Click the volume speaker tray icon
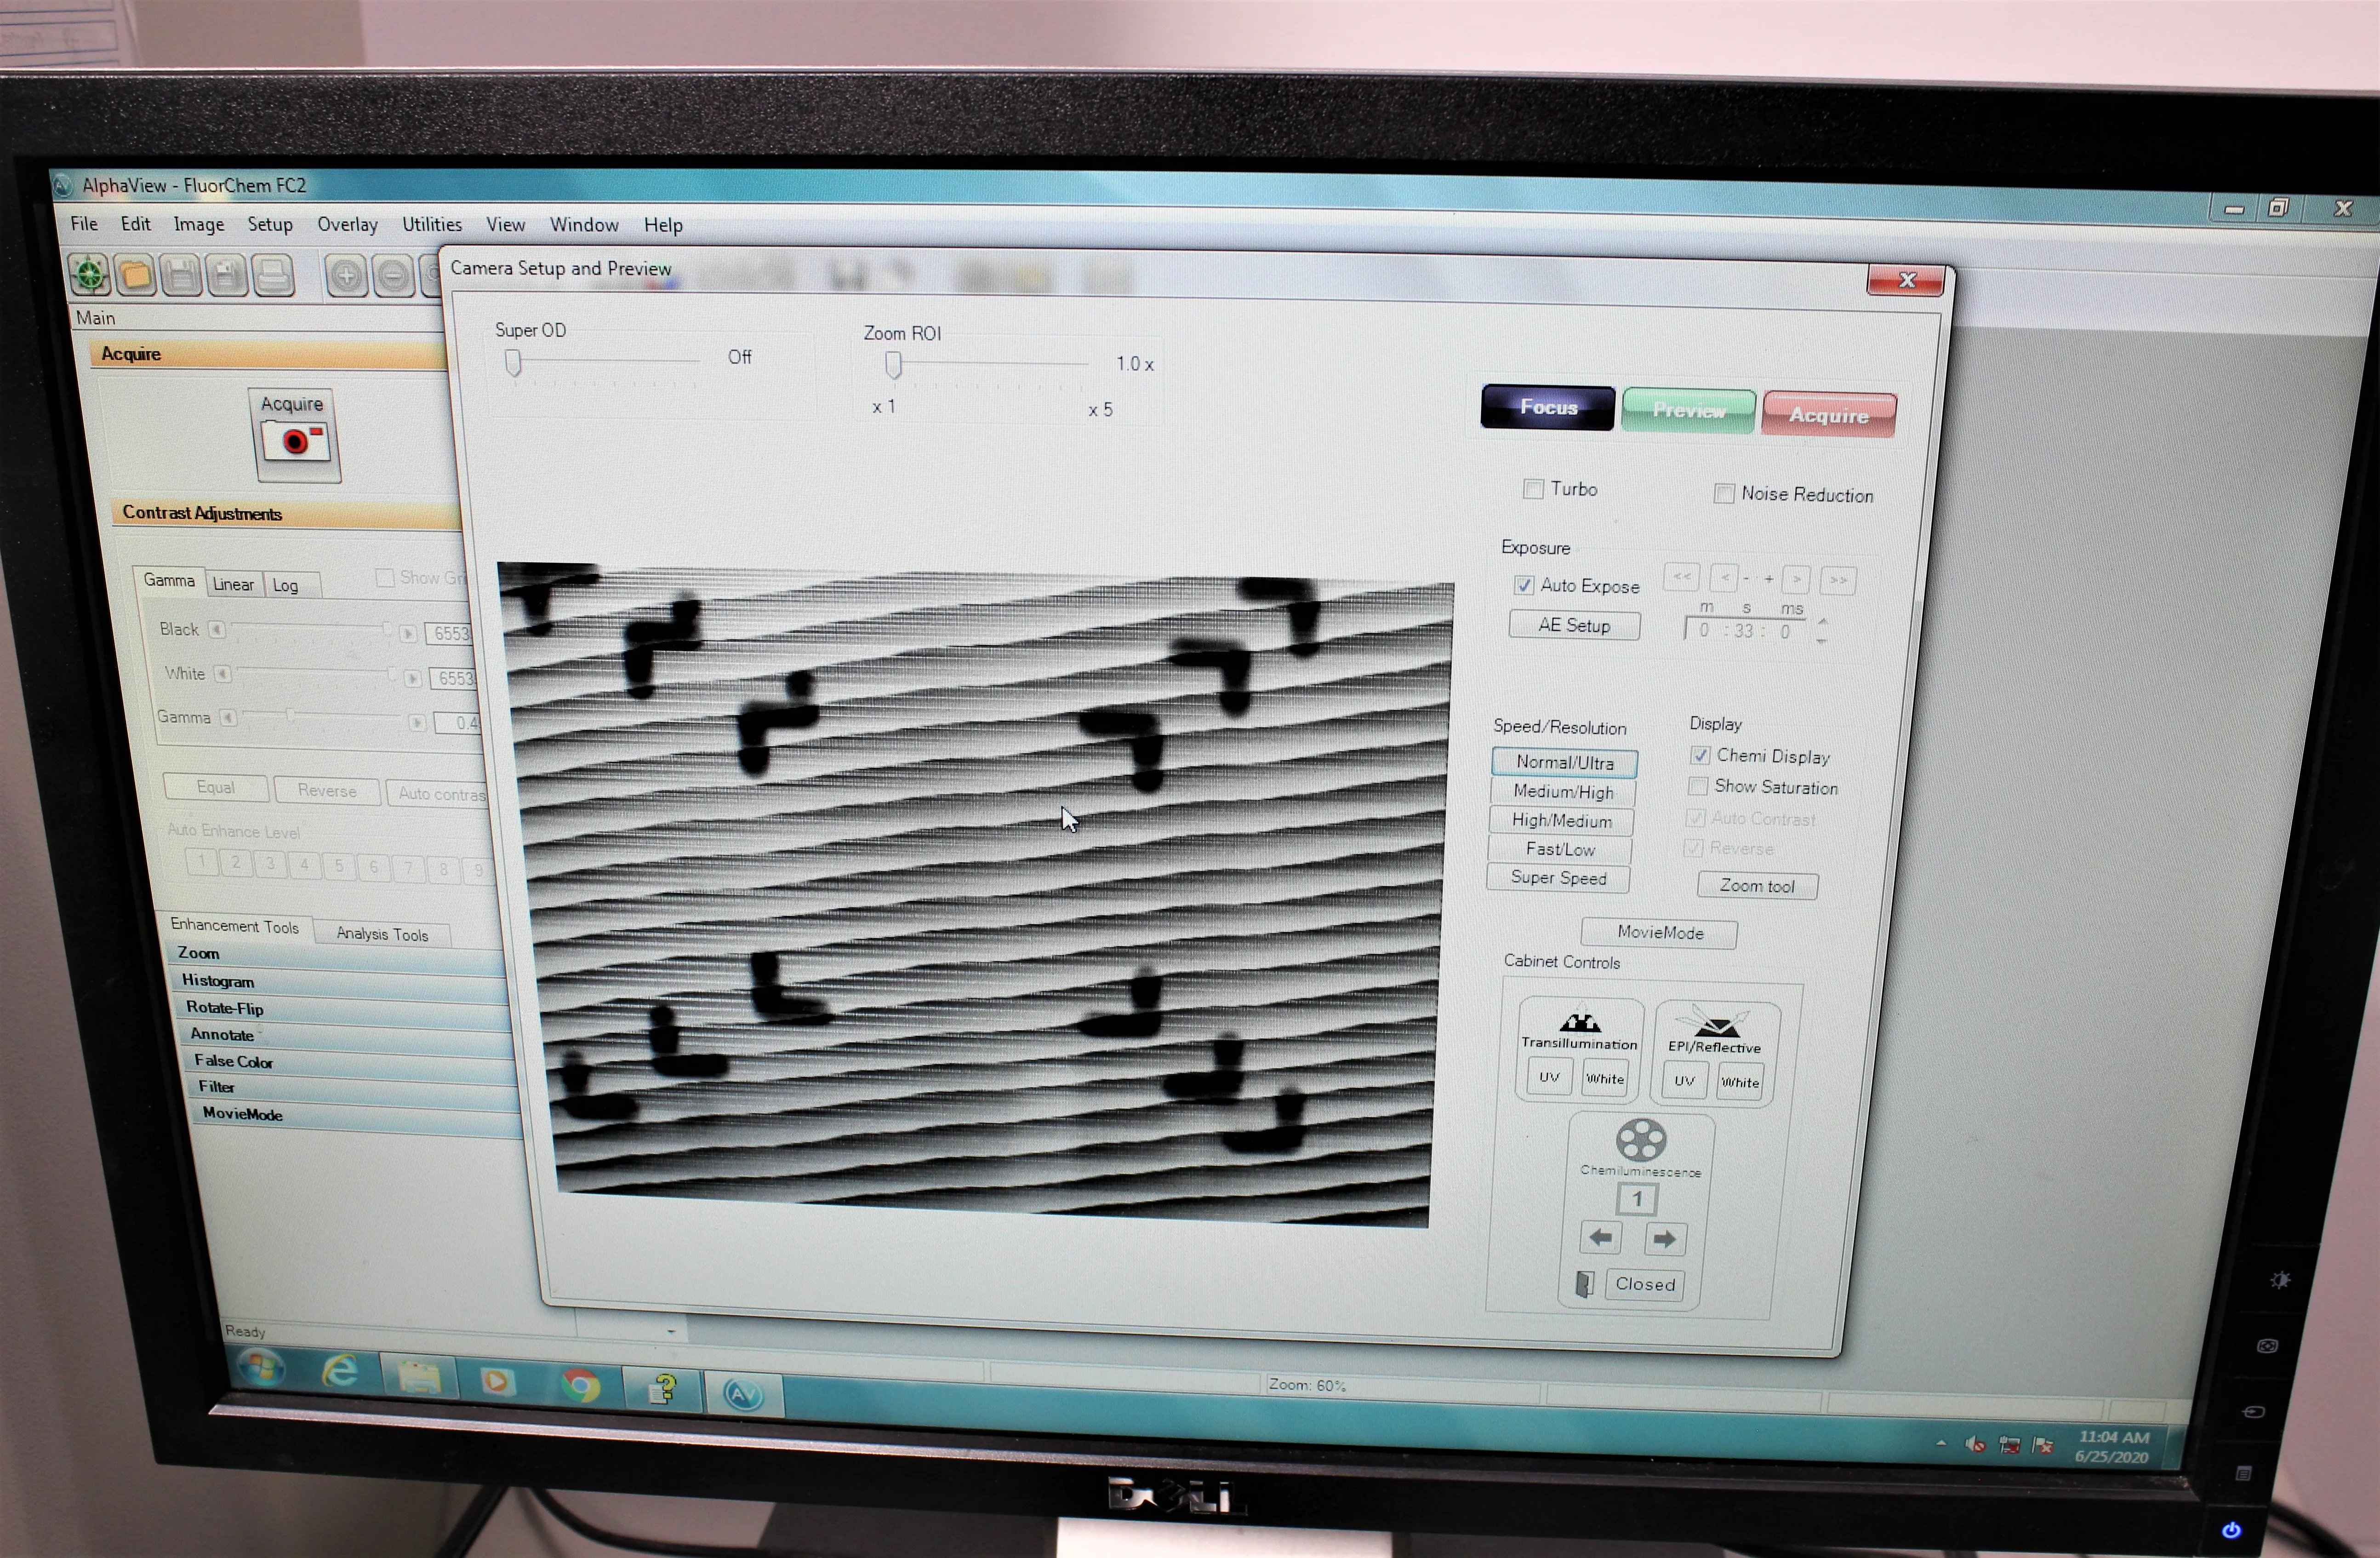 point(1975,1444)
